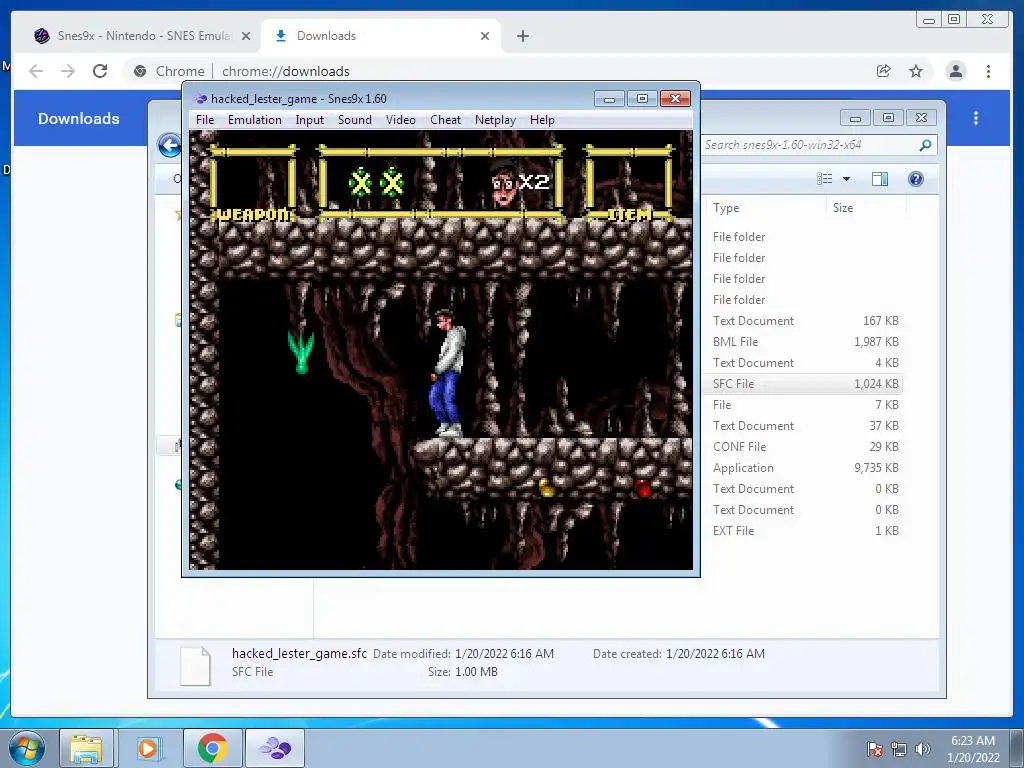
Task: Minimize the Explorer window
Action: point(855,118)
